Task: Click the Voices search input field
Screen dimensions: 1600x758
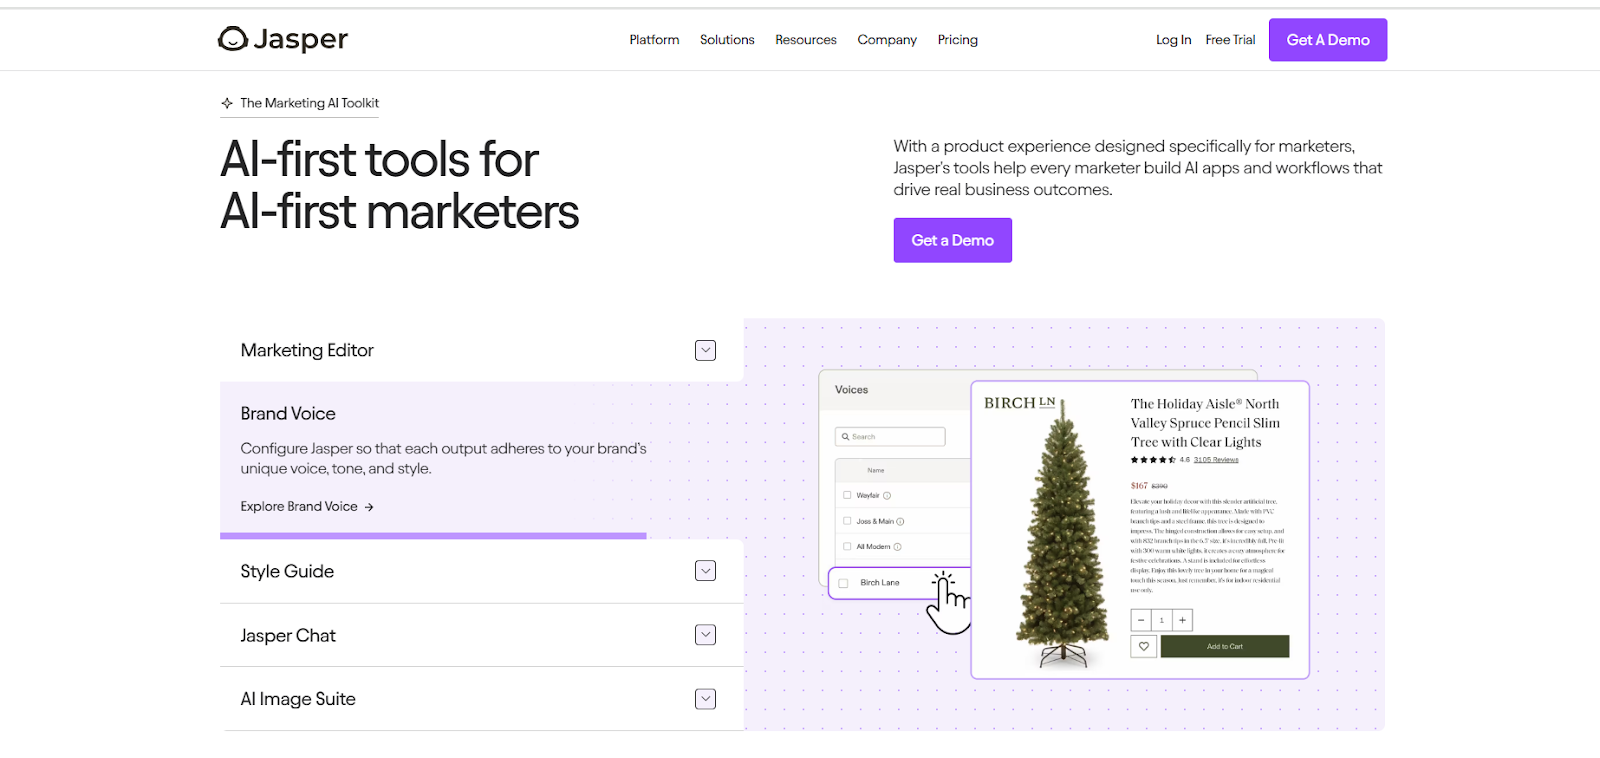Action: point(890,437)
